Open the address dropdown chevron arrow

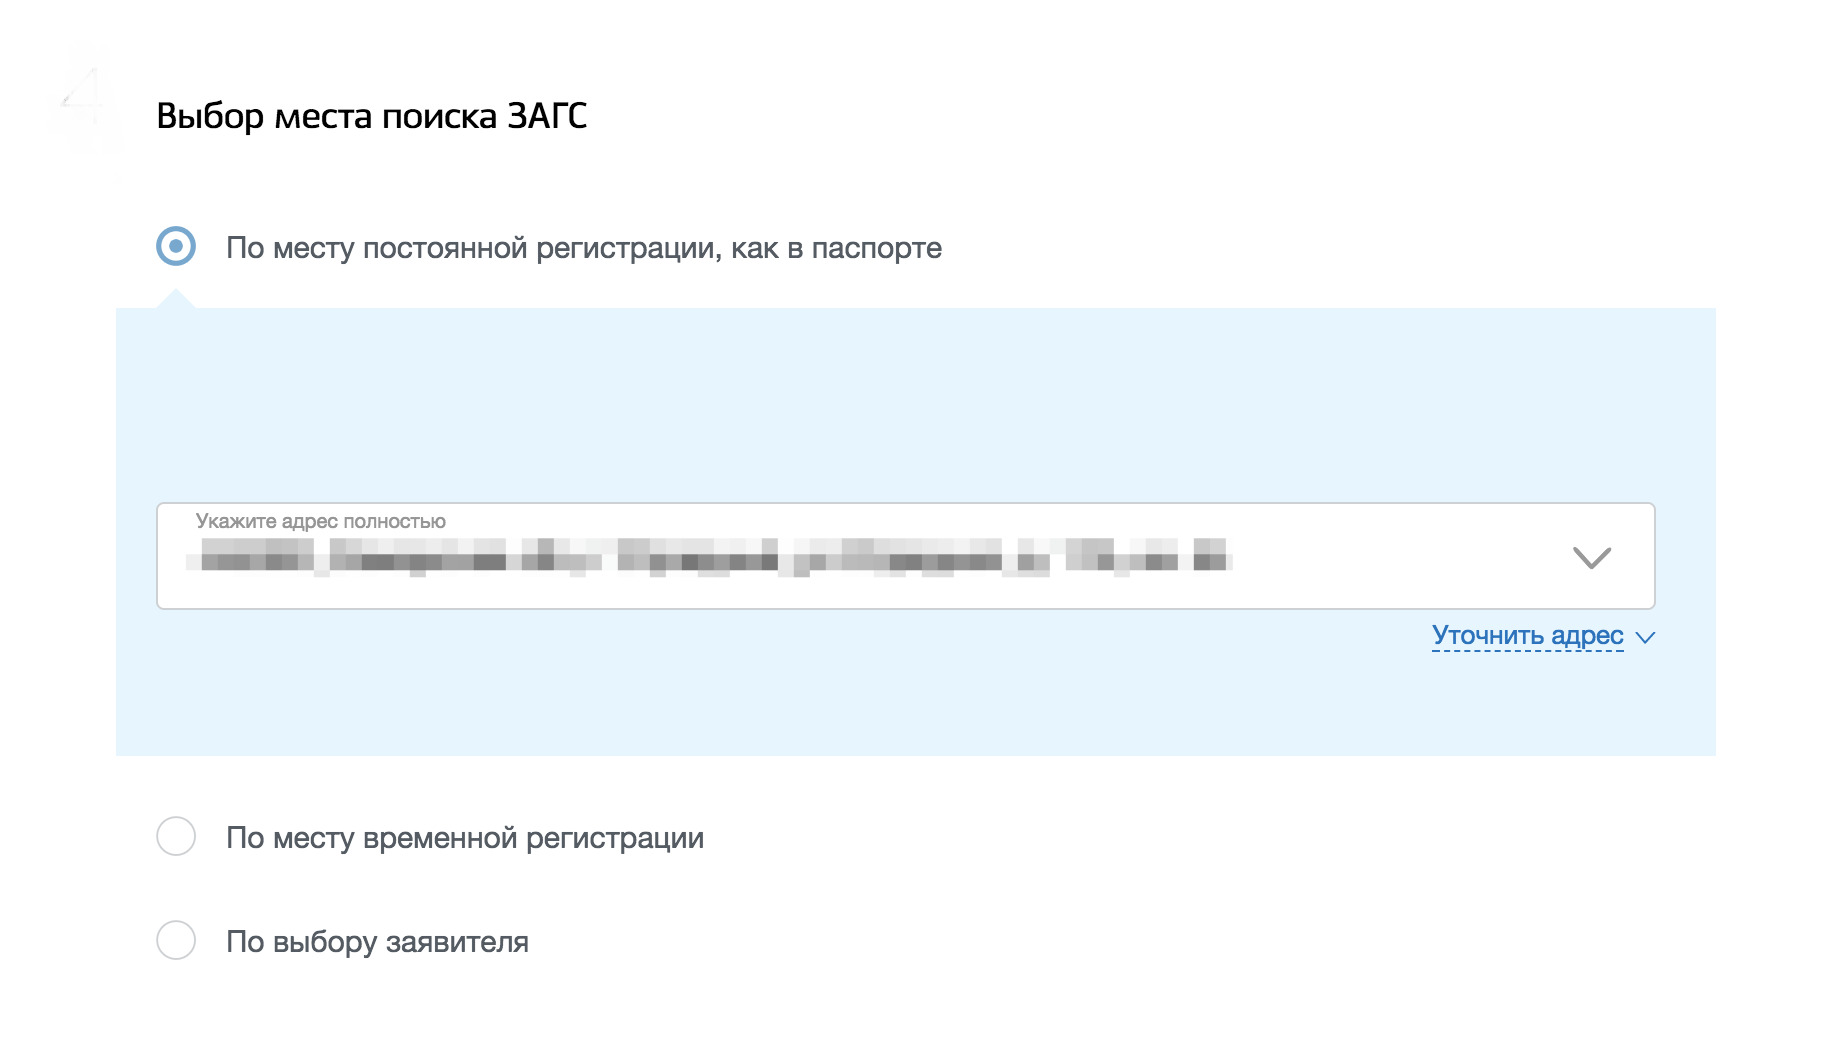(x=1591, y=557)
